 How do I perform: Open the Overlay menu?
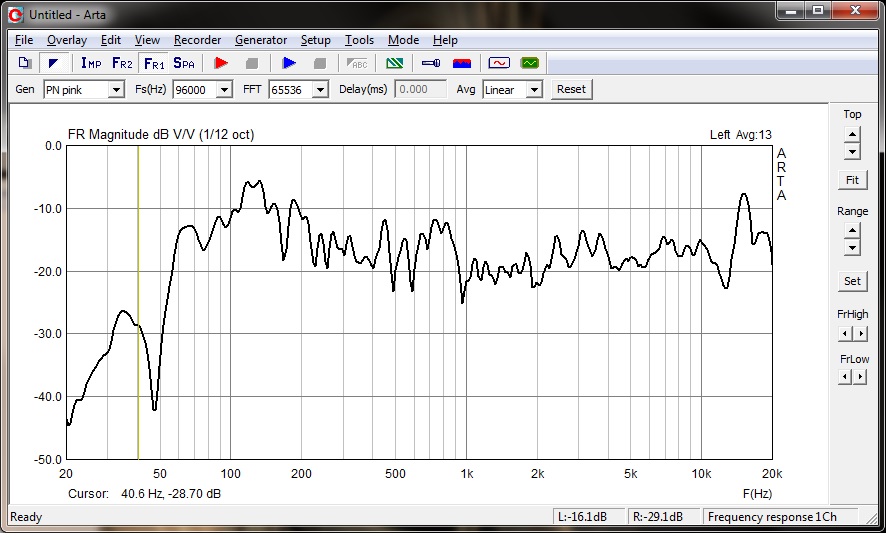coord(67,40)
